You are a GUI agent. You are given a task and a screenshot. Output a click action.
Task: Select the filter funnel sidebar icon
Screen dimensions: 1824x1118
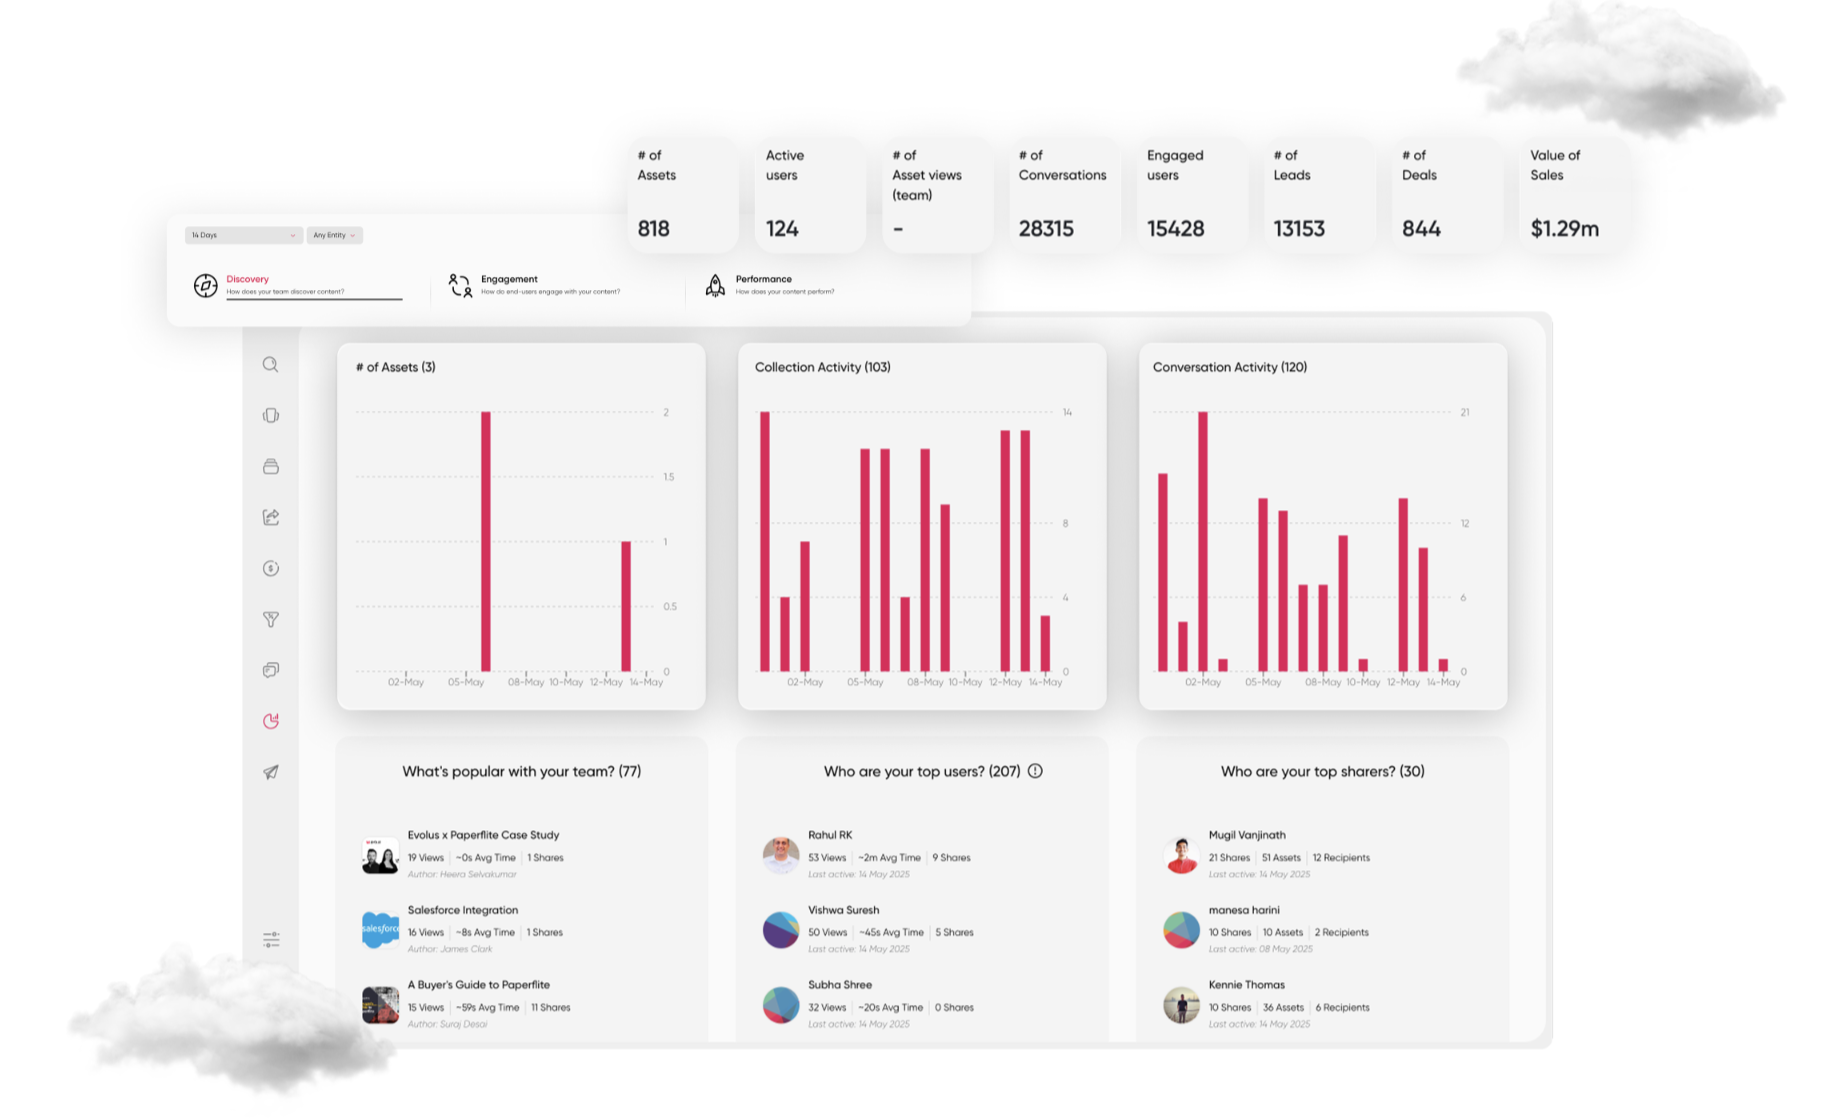point(270,619)
